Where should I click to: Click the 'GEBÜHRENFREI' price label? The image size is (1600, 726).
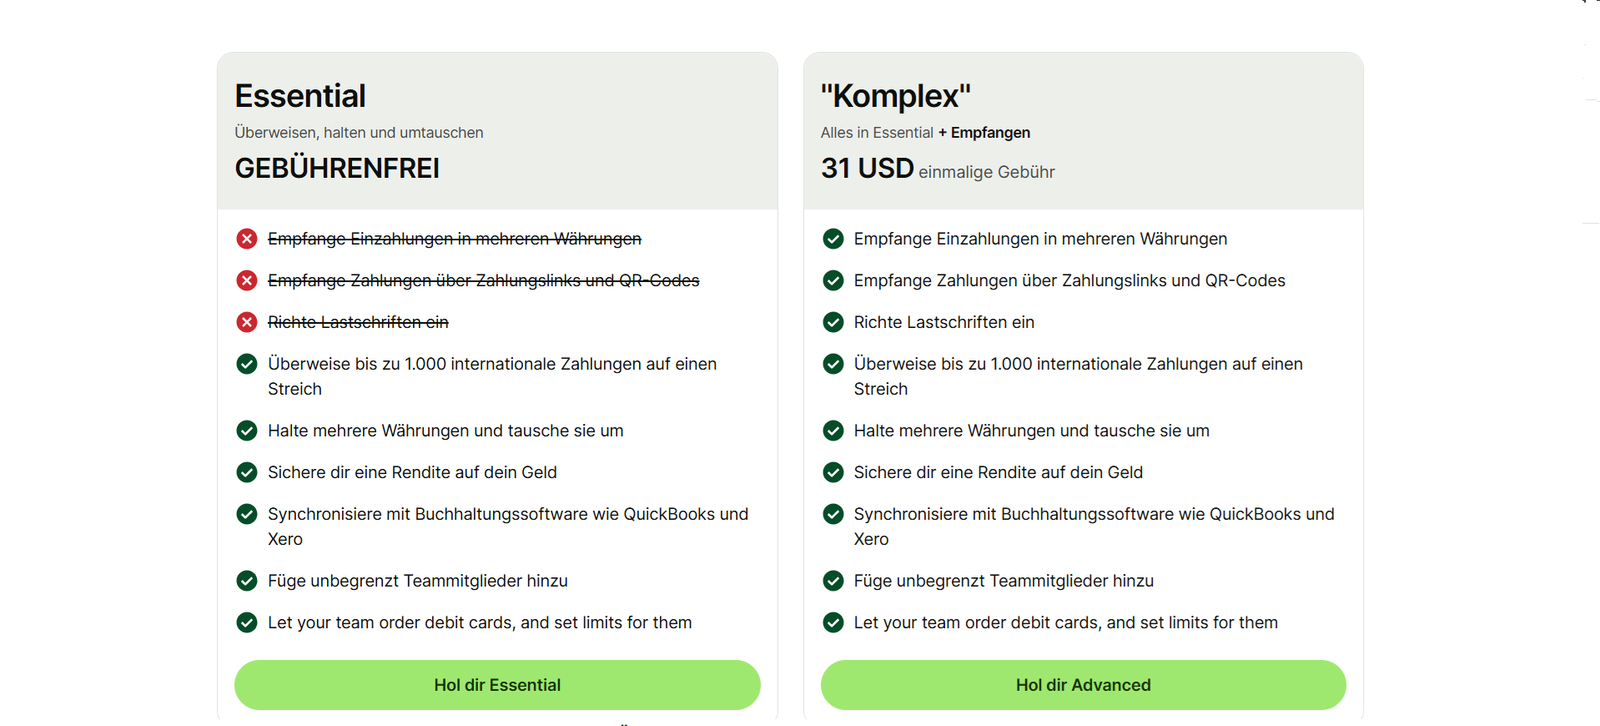(337, 169)
